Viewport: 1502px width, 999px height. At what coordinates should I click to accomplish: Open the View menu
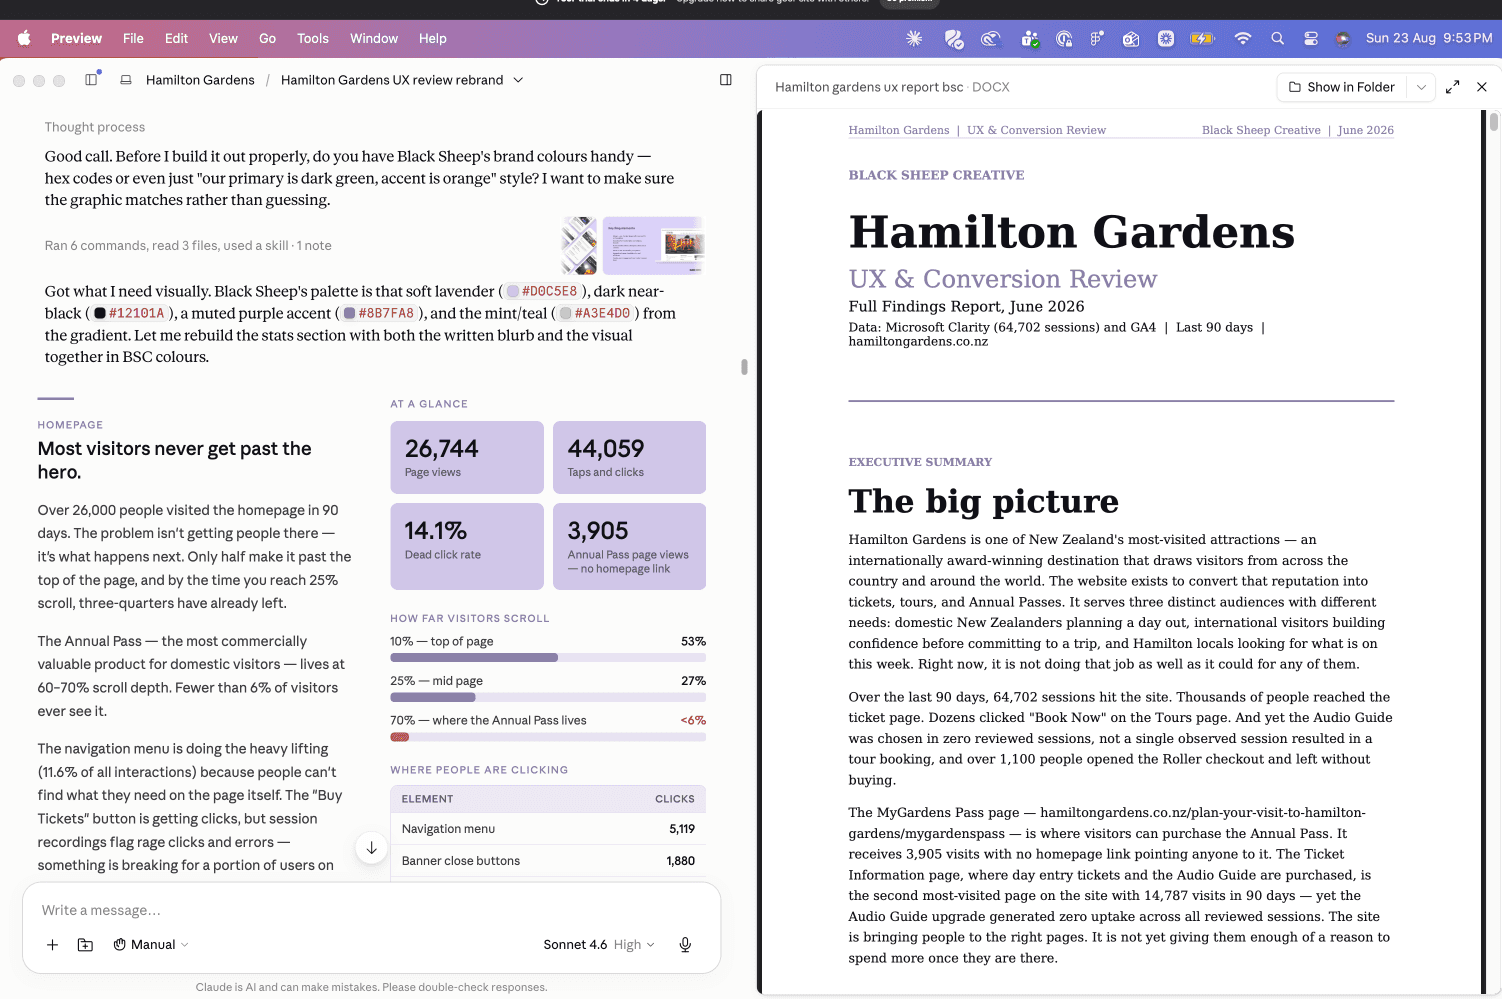coord(223,38)
